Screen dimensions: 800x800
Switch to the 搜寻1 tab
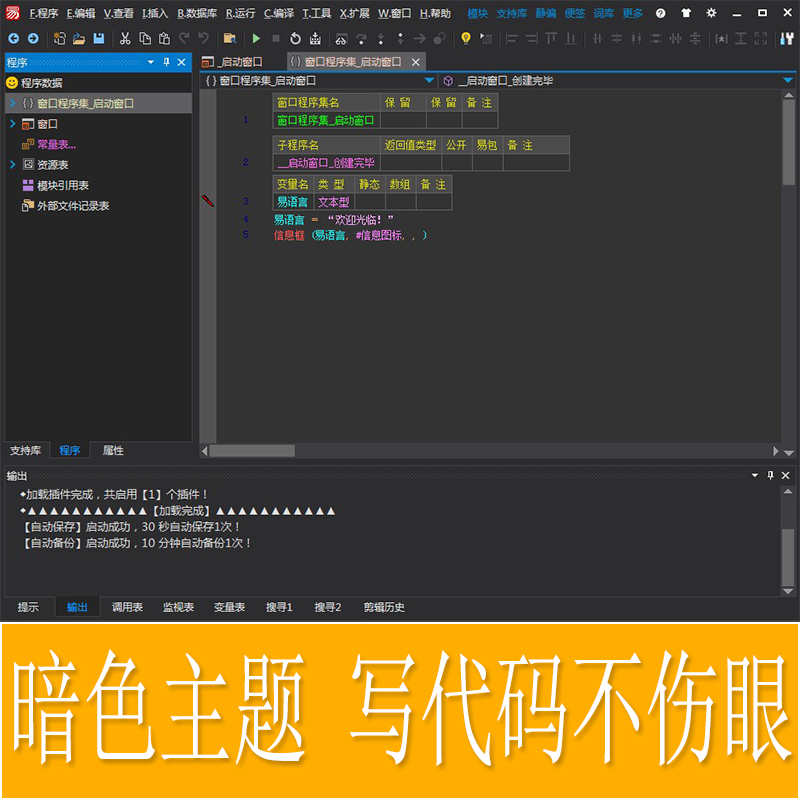279,607
